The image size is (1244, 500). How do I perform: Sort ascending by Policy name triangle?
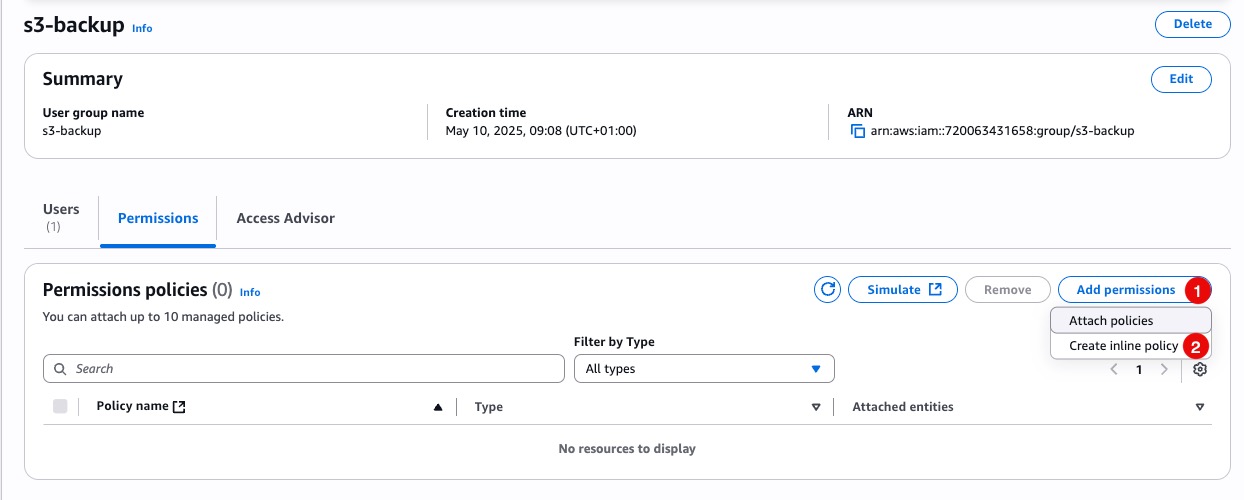click(438, 407)
